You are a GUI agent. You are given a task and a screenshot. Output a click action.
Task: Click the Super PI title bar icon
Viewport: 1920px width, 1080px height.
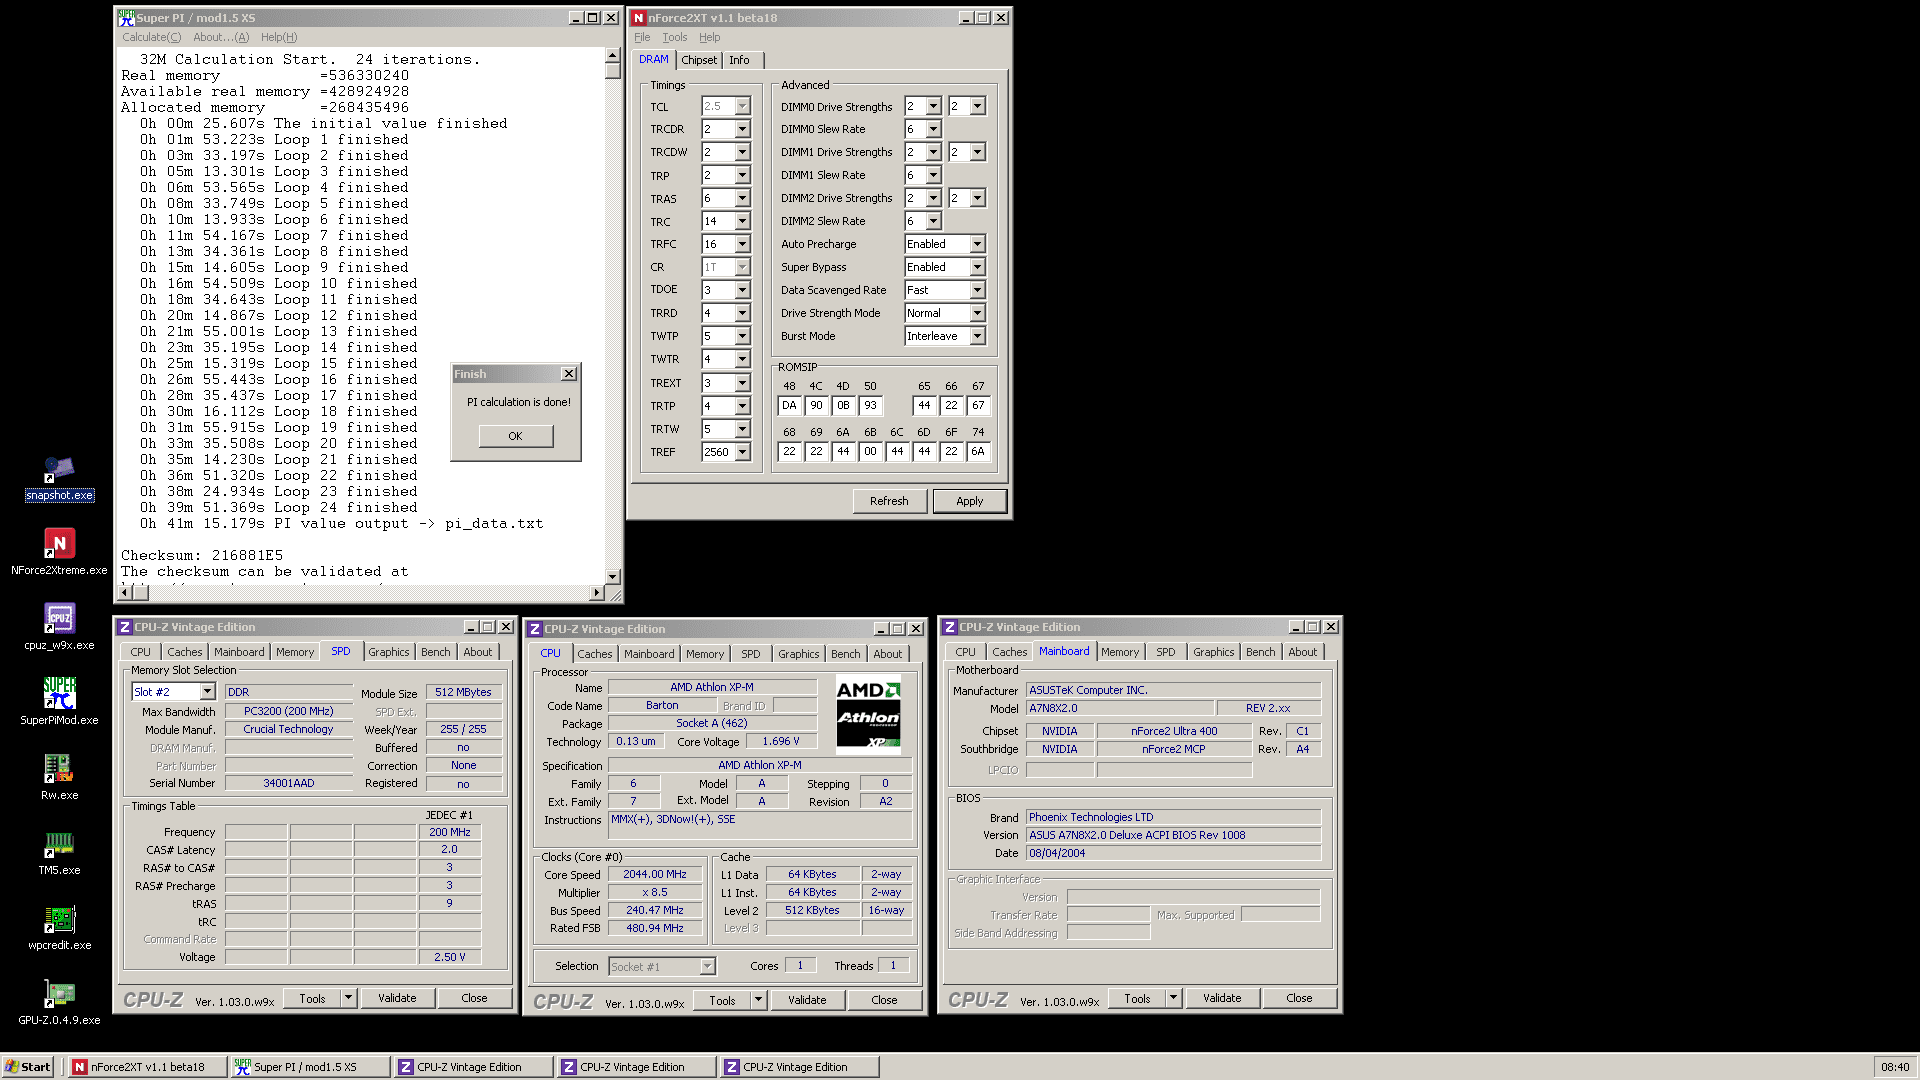click(126, 18)
